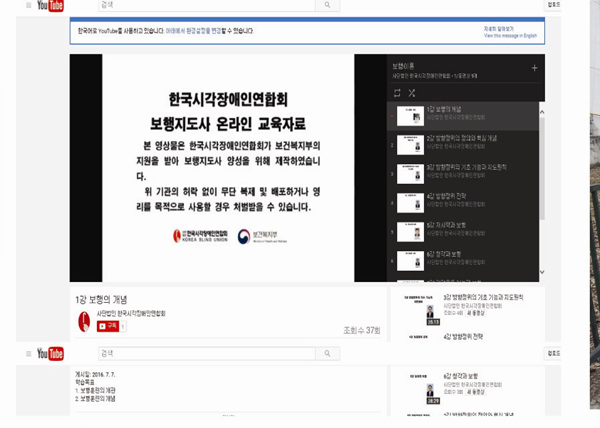Open suggested video title 6강 in the lower list

460,376
